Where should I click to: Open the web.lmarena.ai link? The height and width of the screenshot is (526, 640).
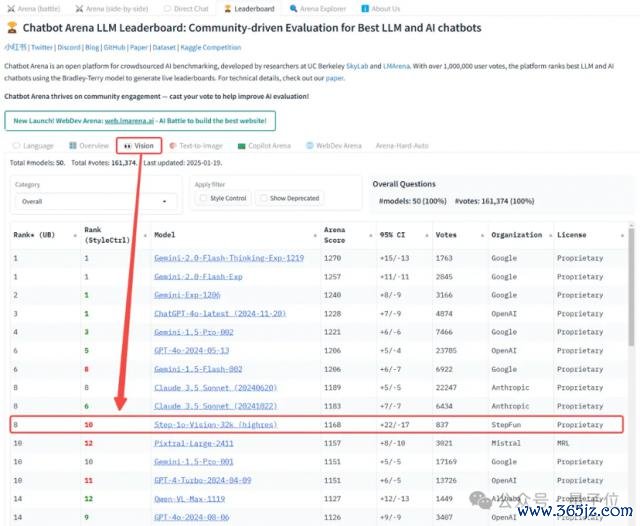click(x=129, y=121)
